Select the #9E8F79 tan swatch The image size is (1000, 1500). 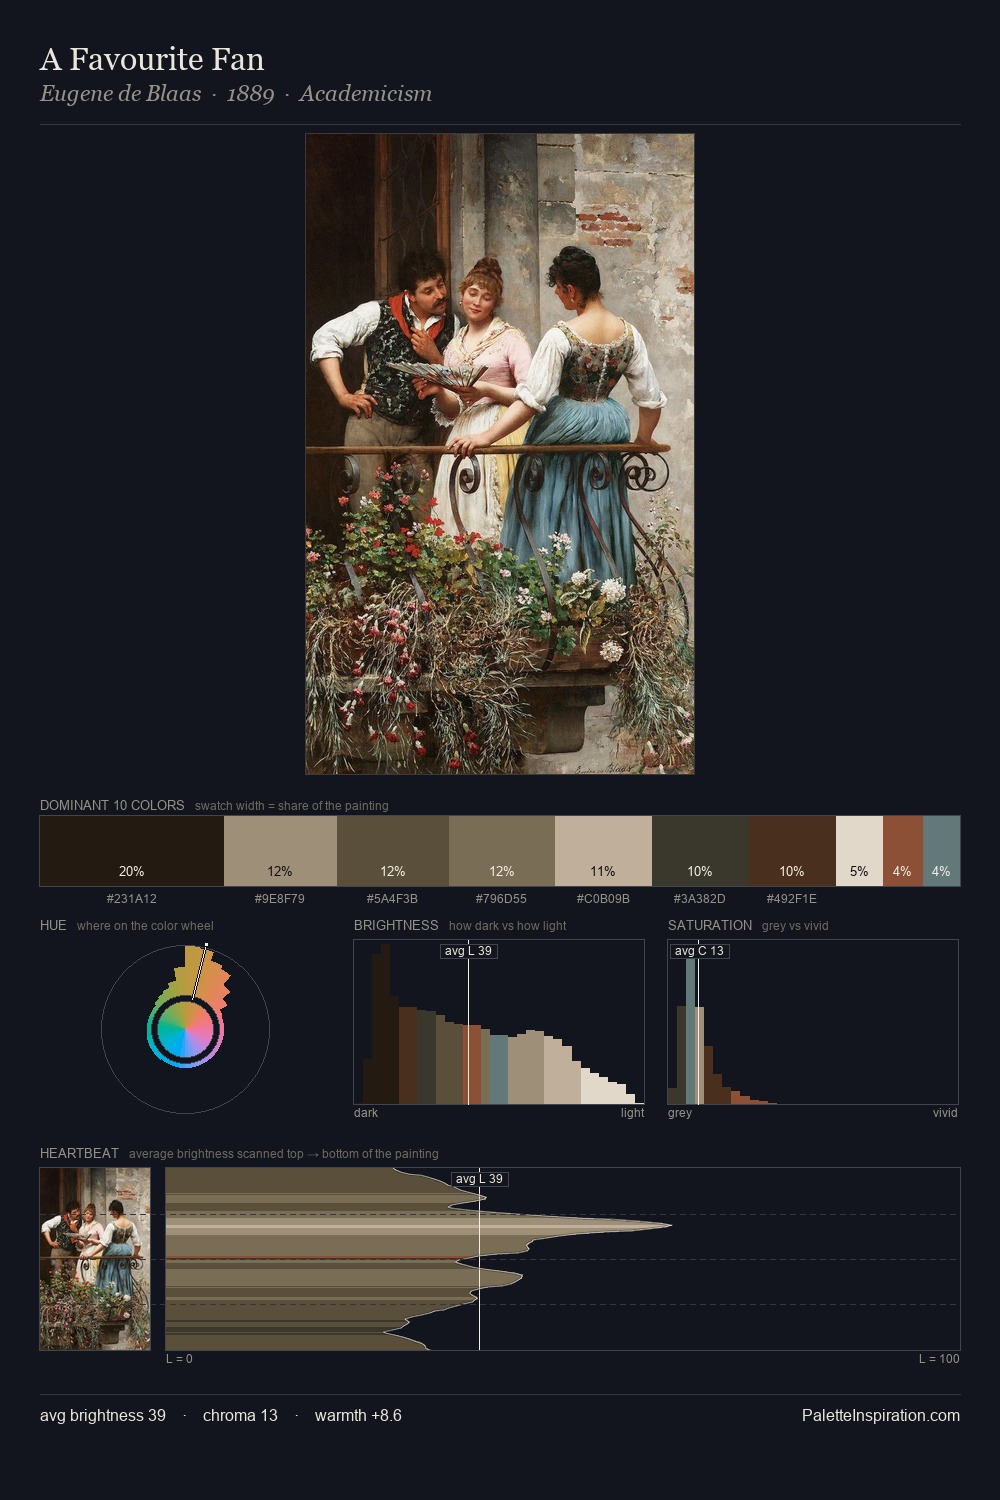click(x=280, y=851)
